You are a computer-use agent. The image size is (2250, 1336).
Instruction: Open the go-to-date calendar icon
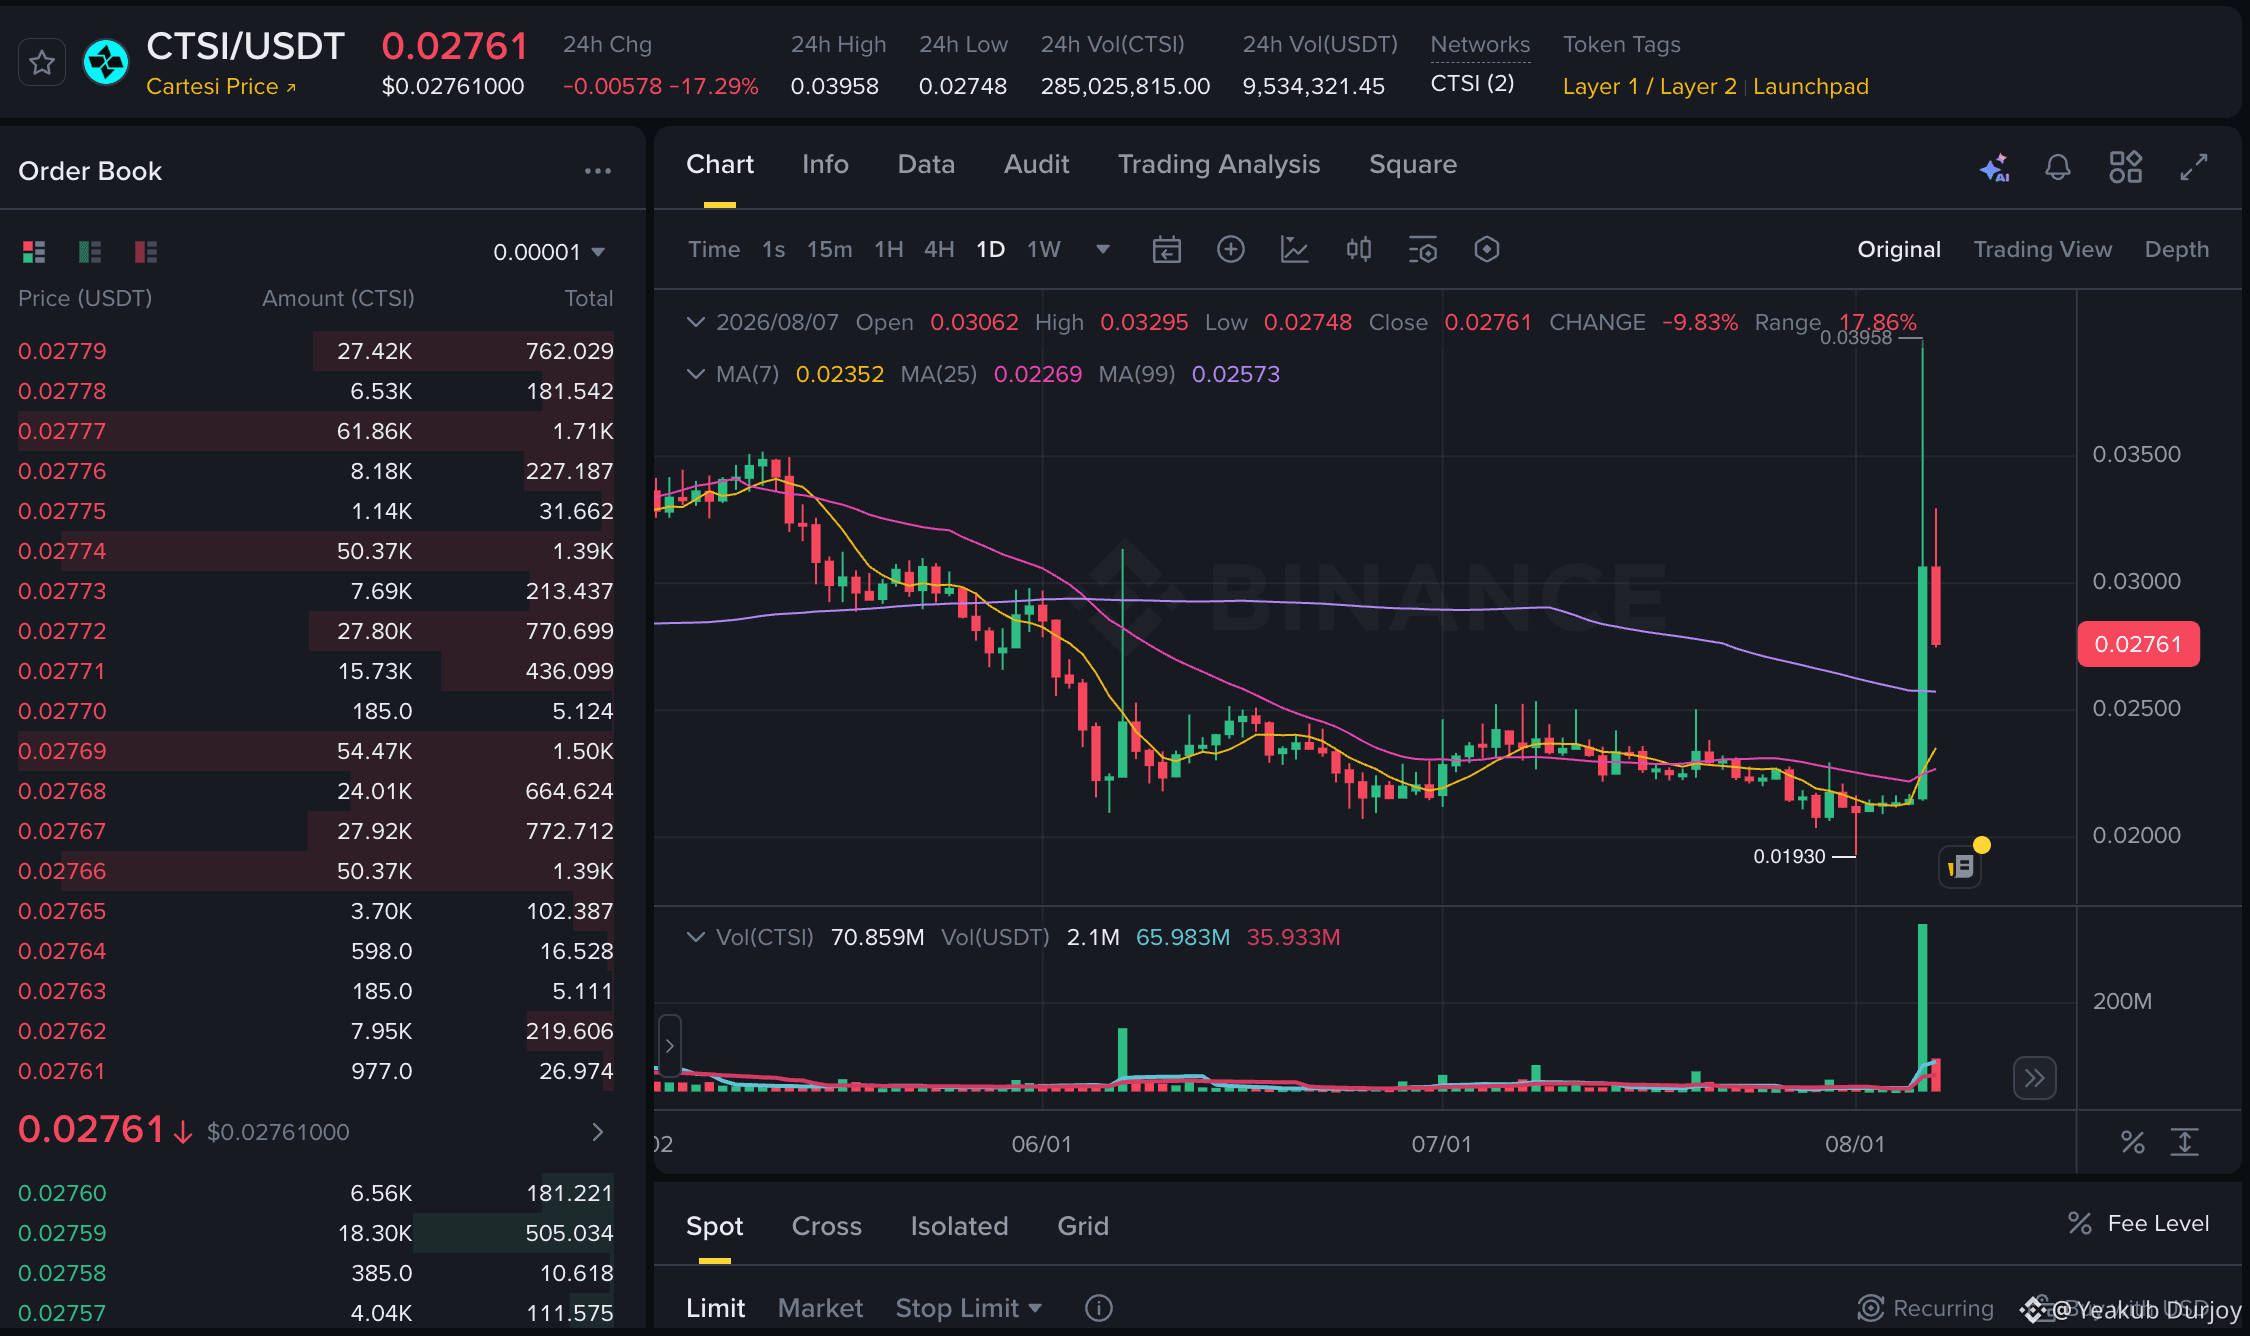(x=1167, y=250)
